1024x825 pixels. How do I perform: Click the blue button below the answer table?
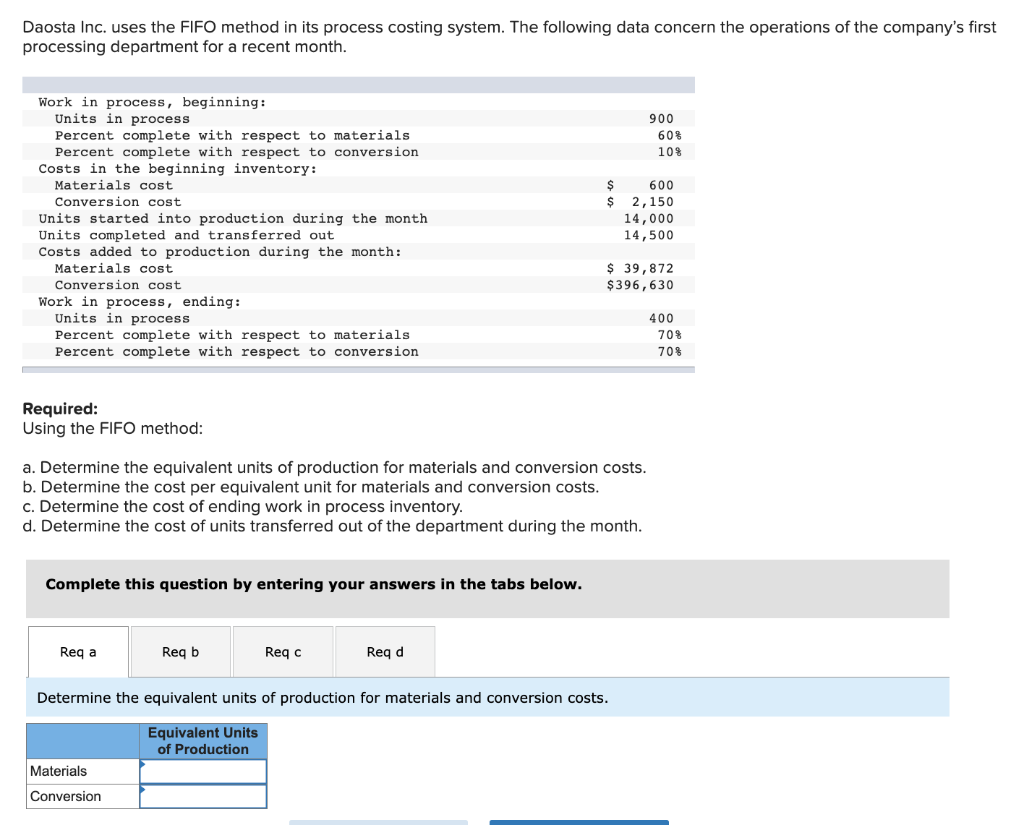(579, 822)
